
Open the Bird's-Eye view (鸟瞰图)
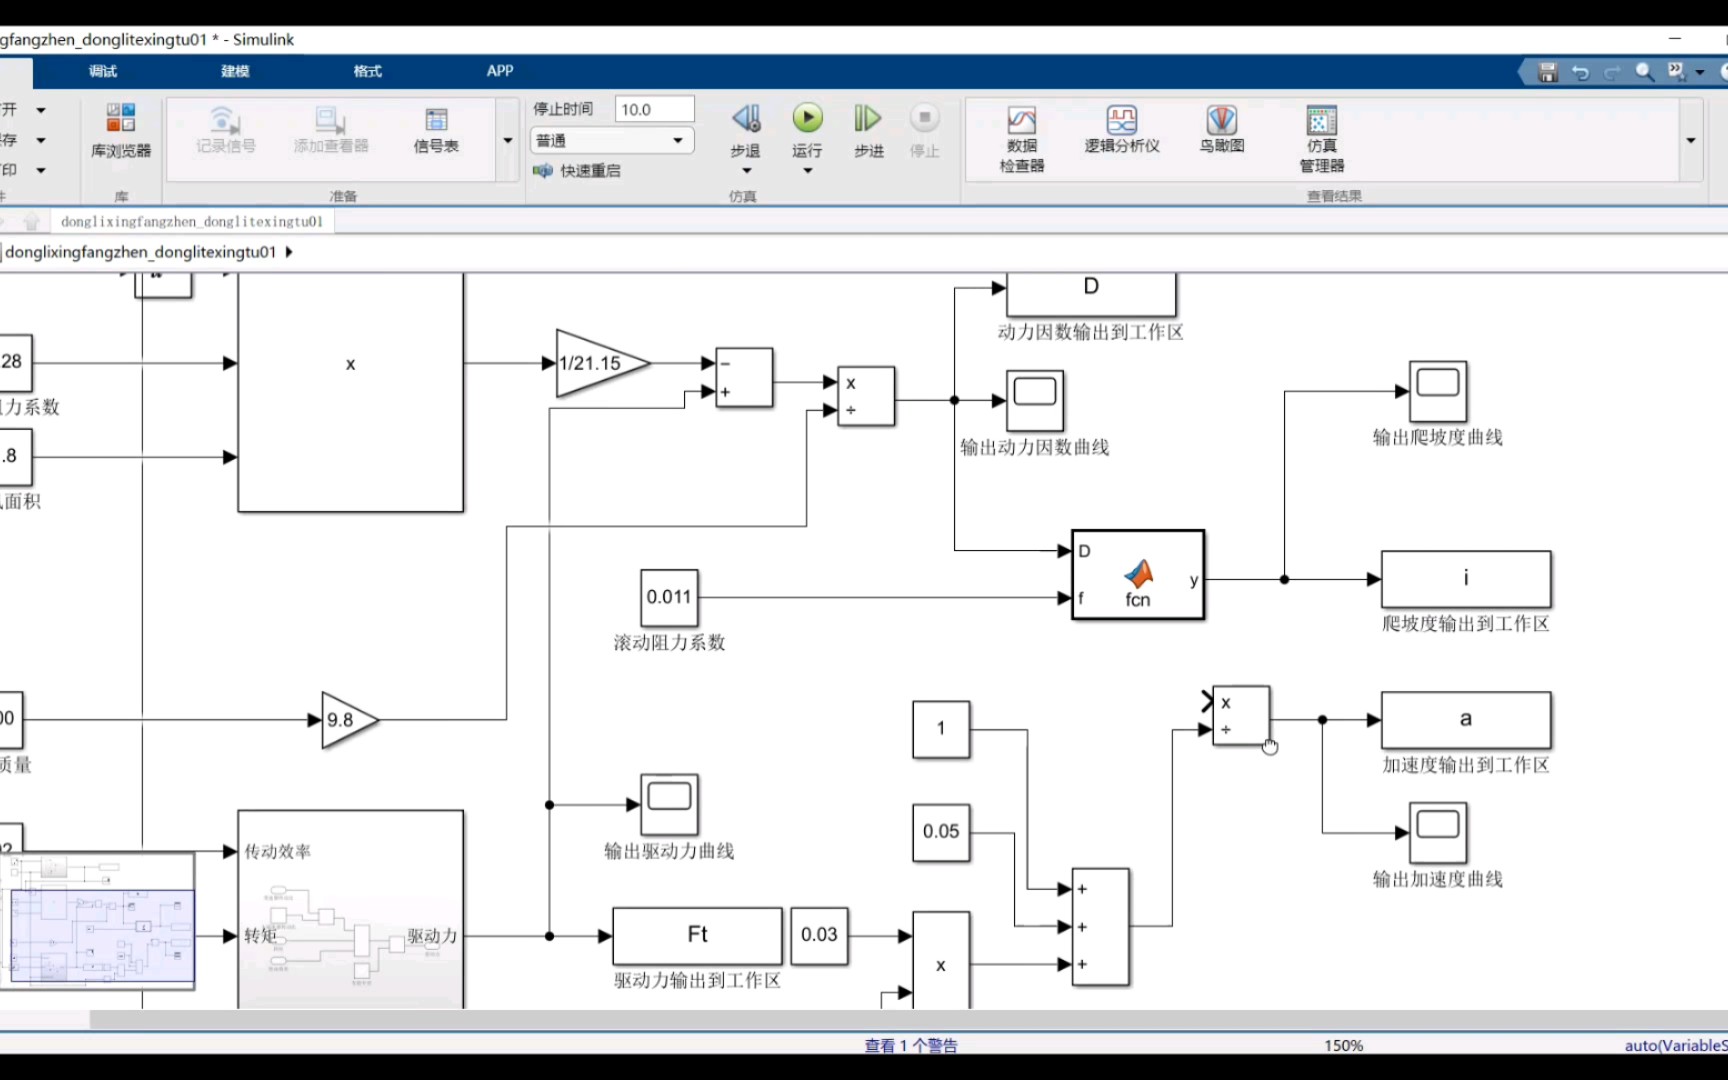1221,131
